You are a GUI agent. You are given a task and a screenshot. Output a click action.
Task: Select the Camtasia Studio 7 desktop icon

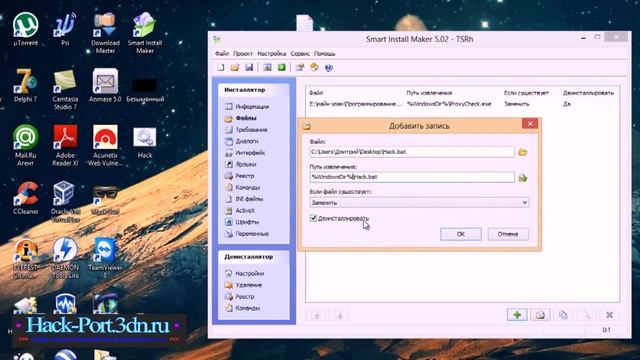point(65,89)
